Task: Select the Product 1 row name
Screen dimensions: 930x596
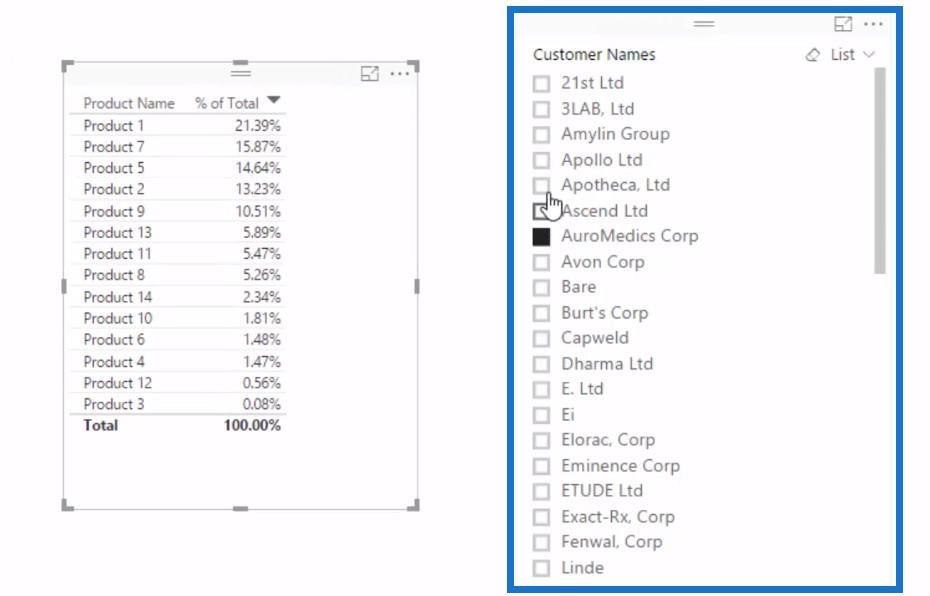Action: click(113, 126)
